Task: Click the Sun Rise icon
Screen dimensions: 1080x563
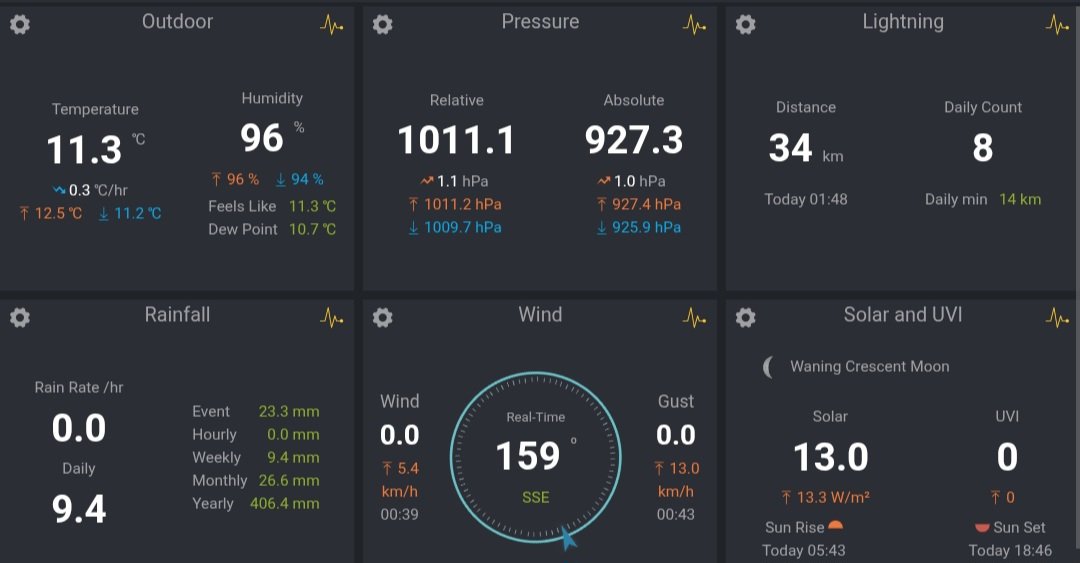Action: coord(835,526)
